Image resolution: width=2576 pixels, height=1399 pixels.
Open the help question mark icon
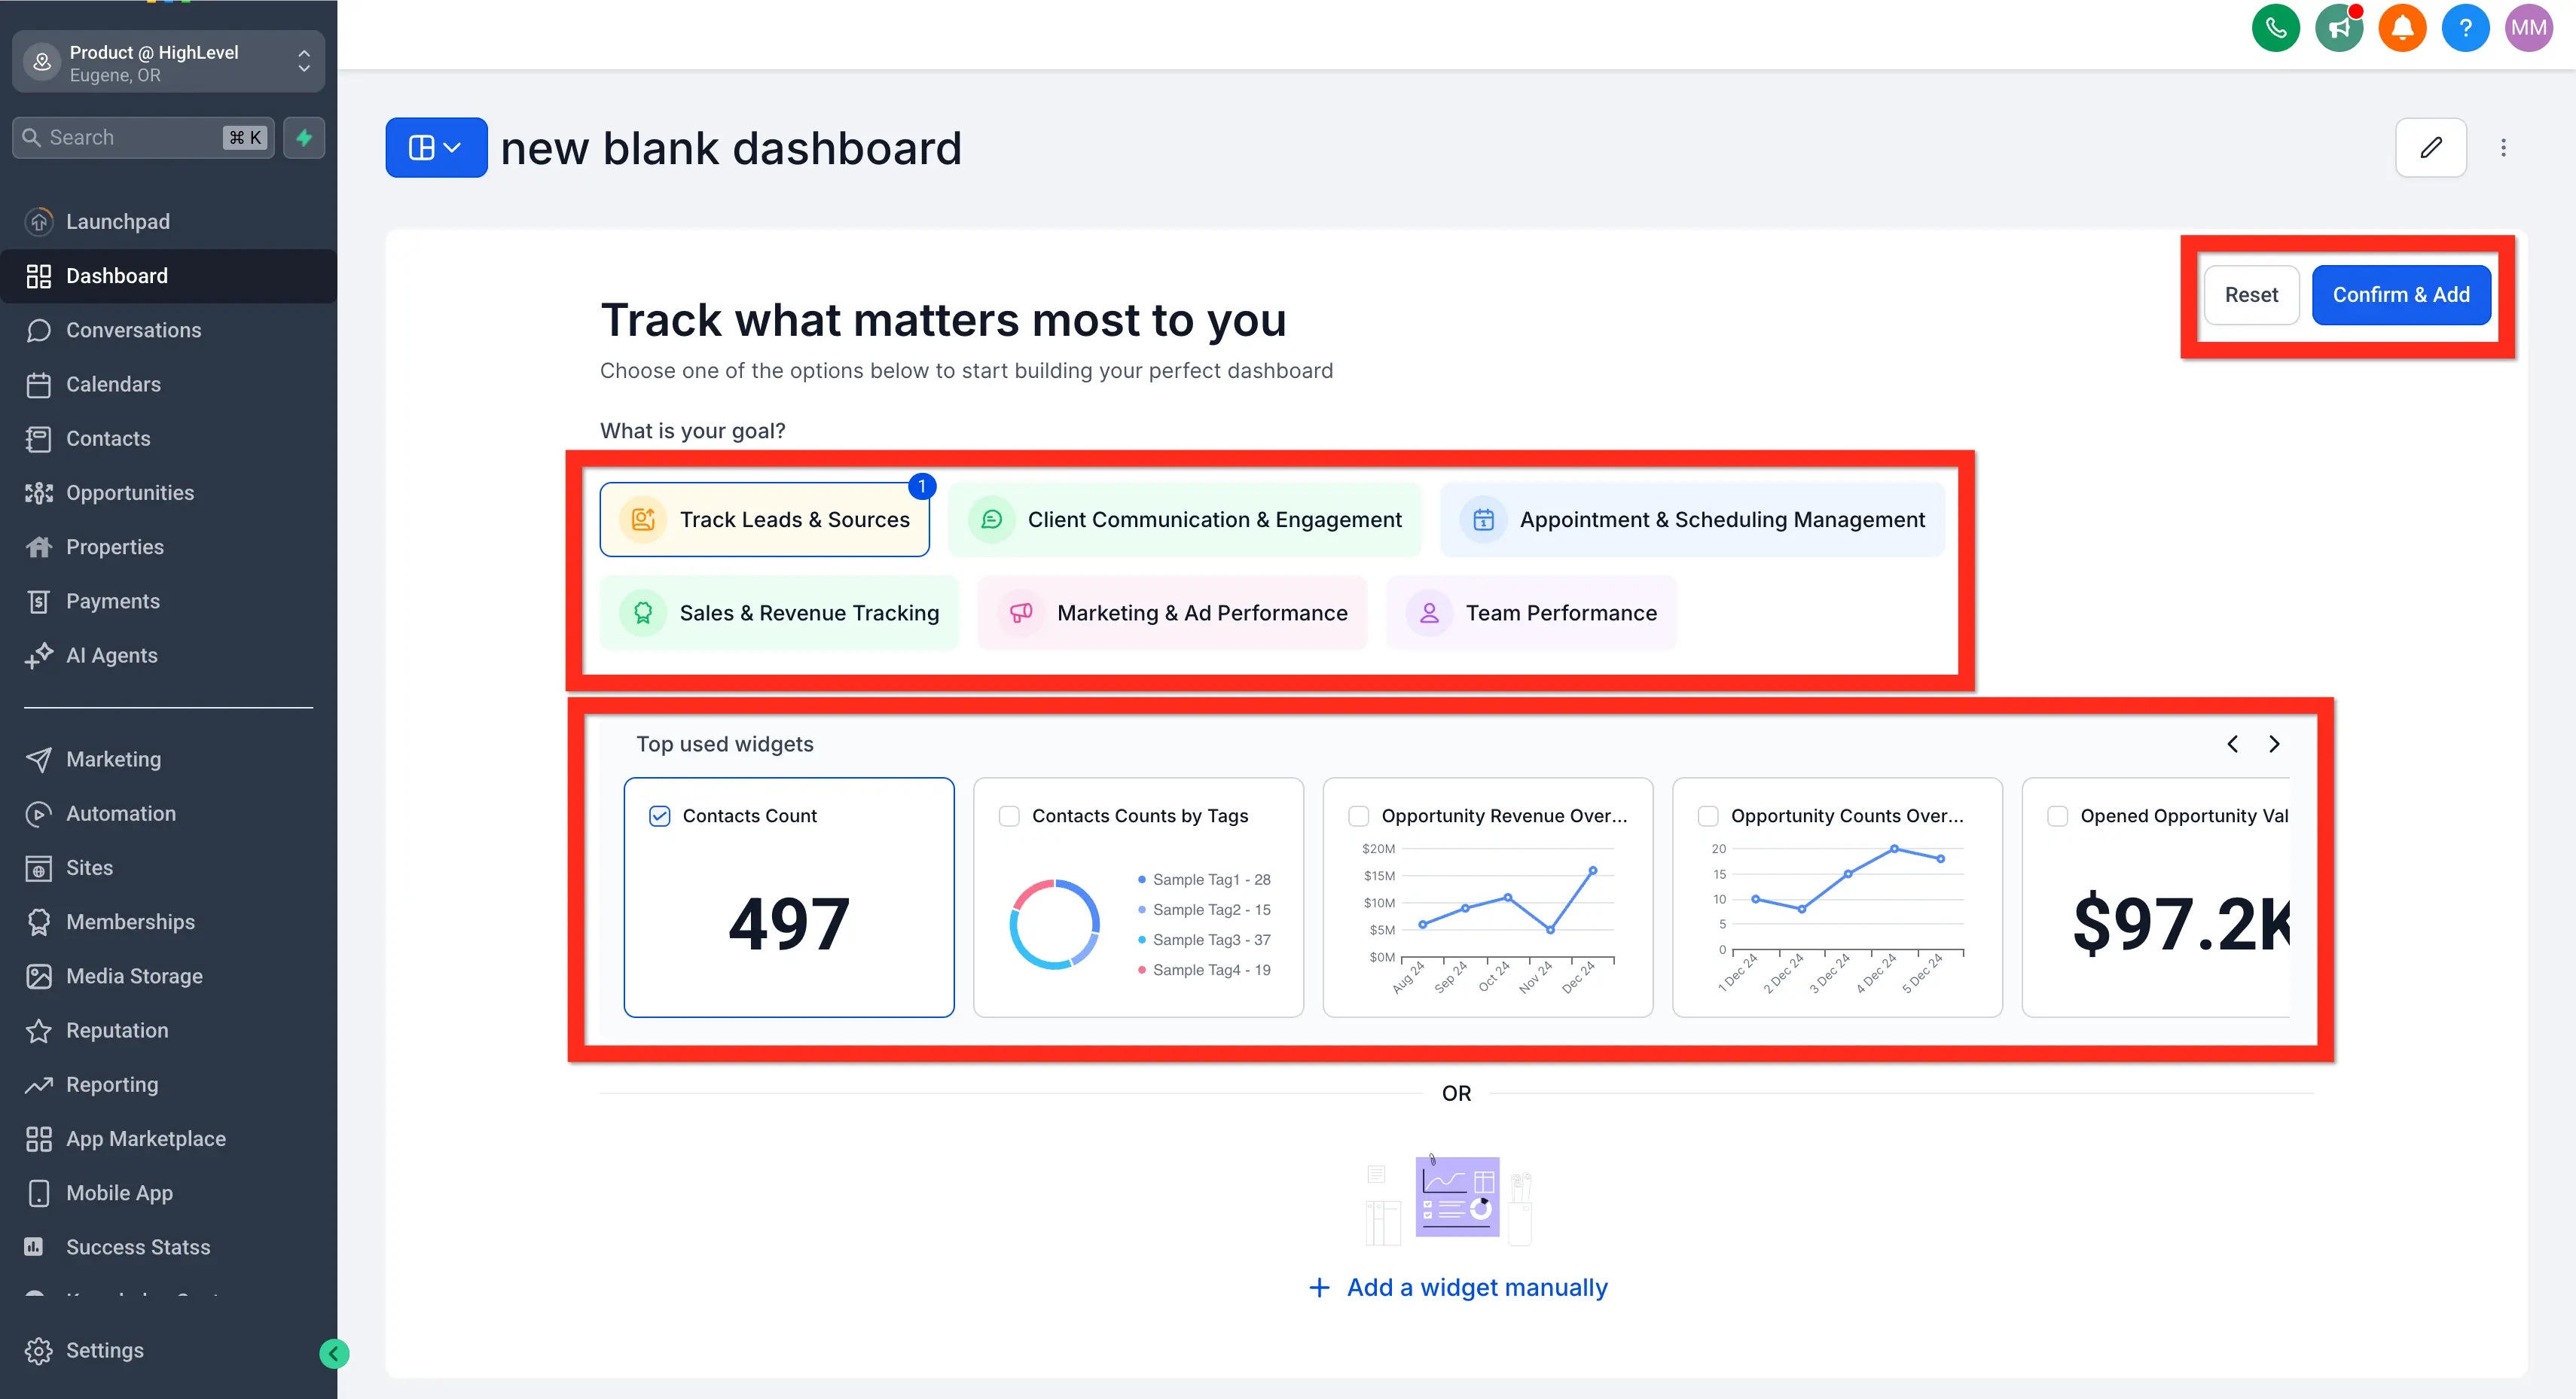(2465, 27)
